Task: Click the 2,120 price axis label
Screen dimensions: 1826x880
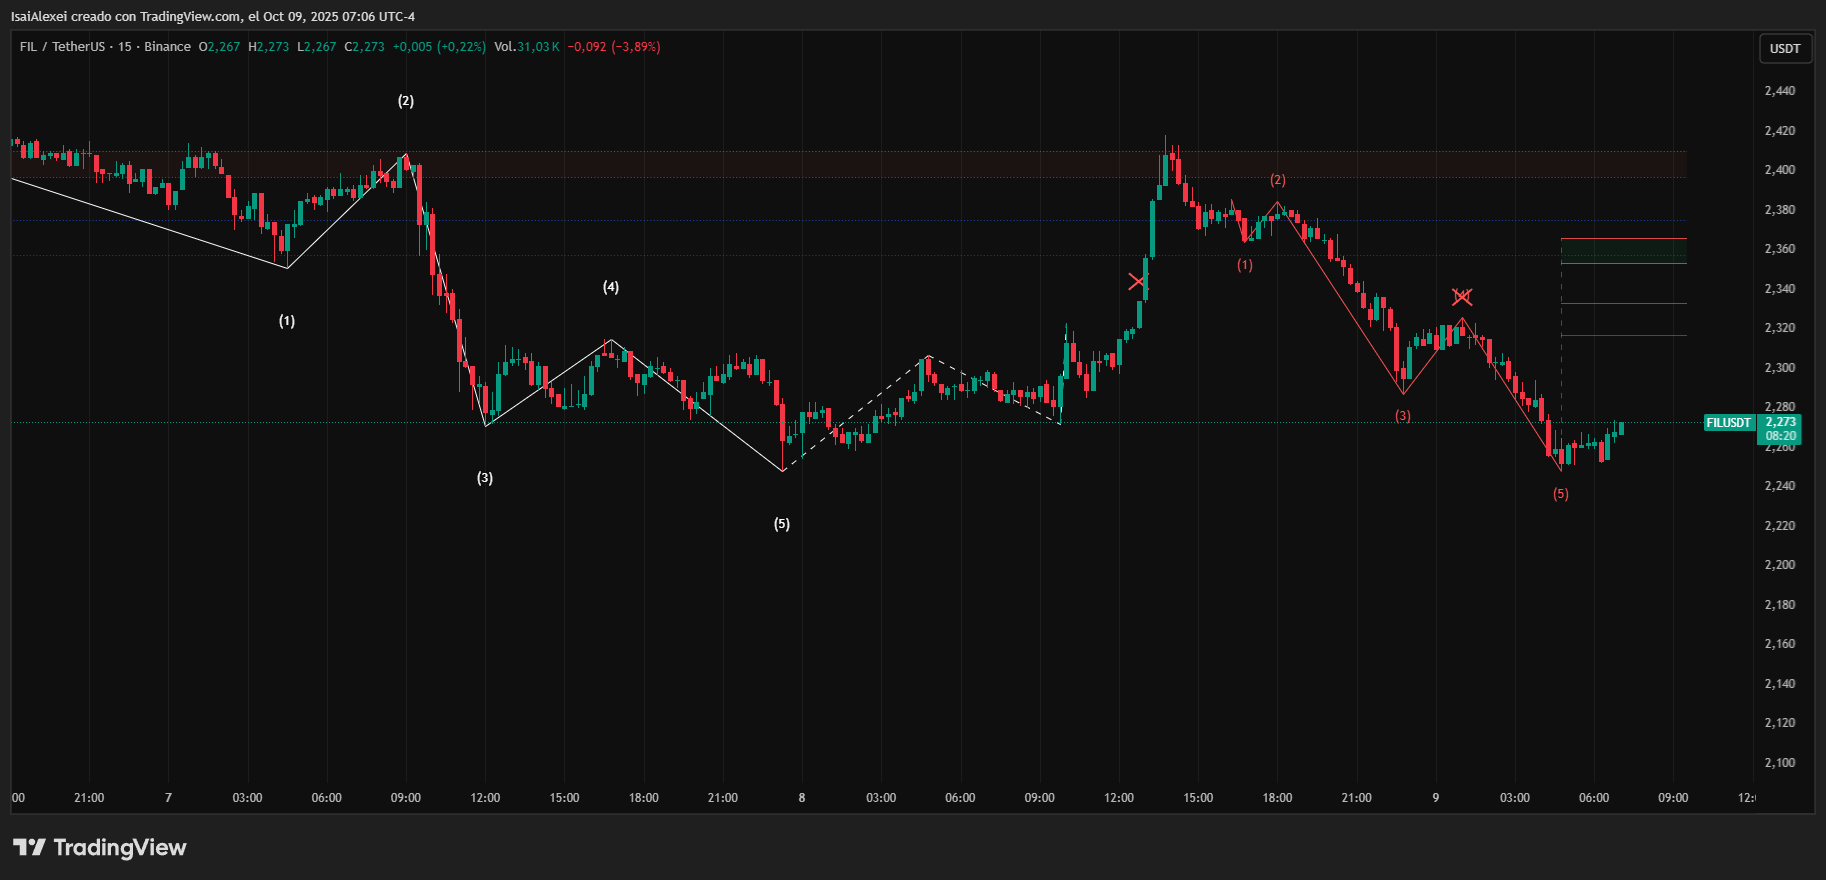Action: [1780, 723]
